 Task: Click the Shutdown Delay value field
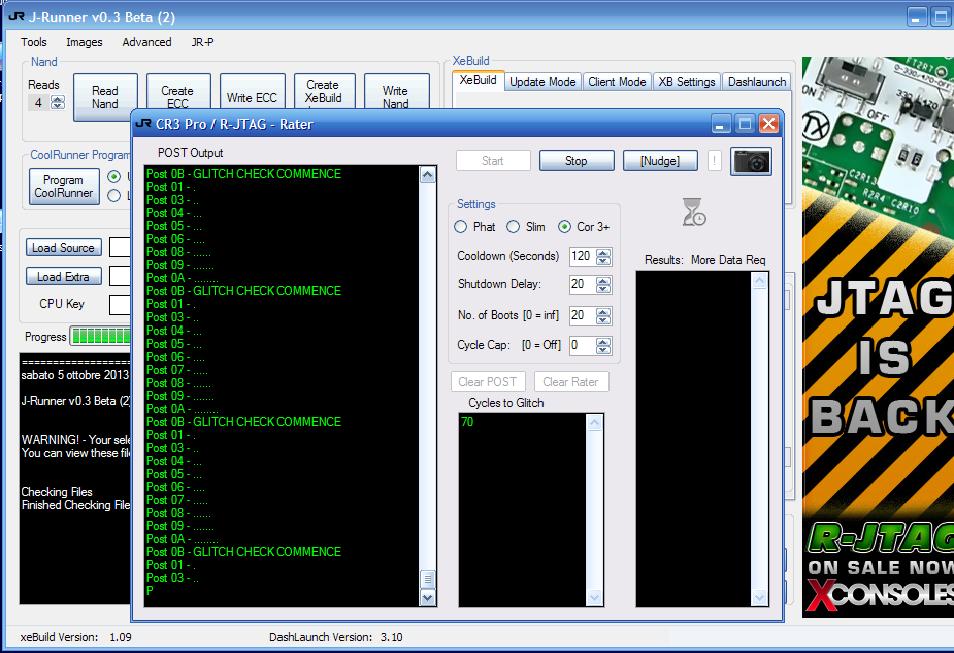tap(582, 284)
